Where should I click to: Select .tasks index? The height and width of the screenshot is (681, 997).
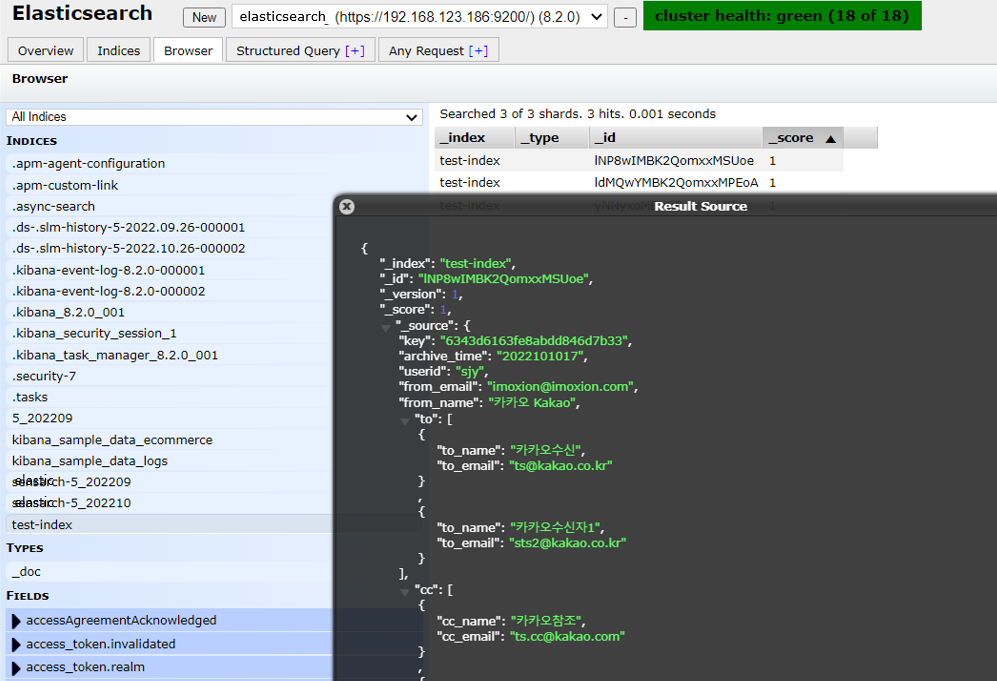[169, 397]
